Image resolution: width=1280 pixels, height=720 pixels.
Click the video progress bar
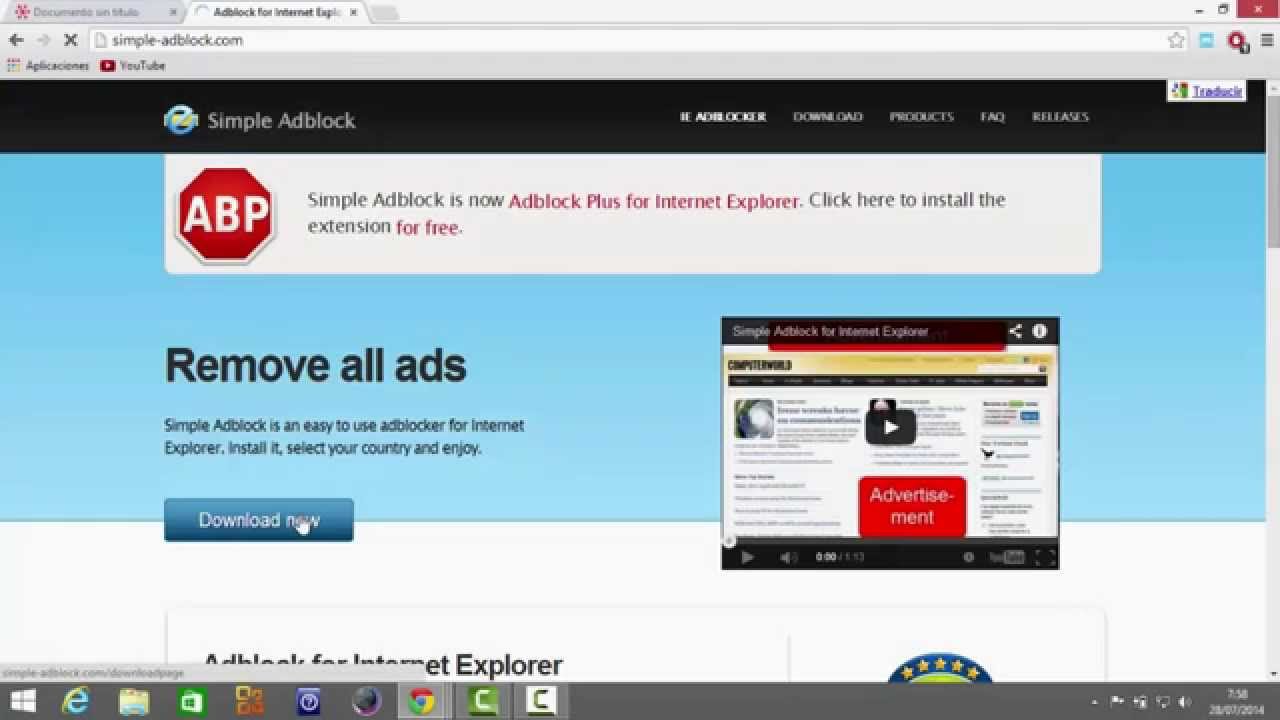pyautogui.click(x=890, y=542)
